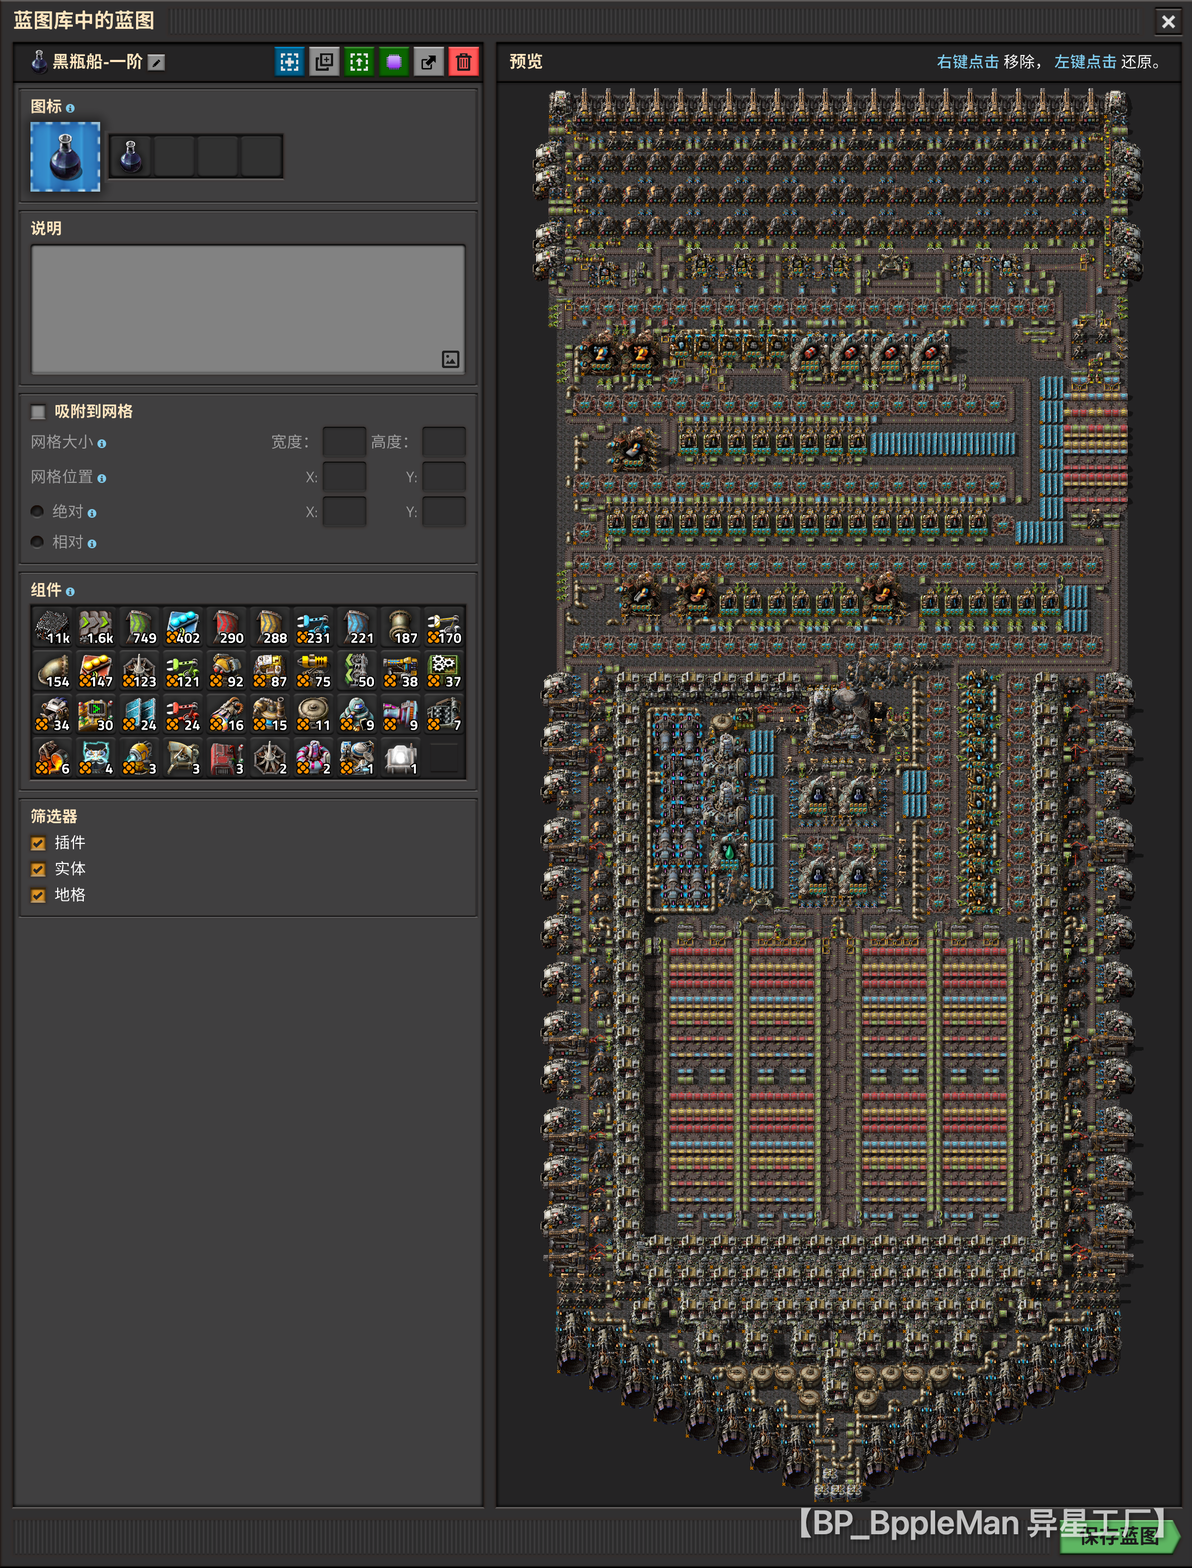Uncheck the 地格 filter checkbox
Image resolution: width=1192 pixels, height=1568 pixels.
(x=38, y=895)
